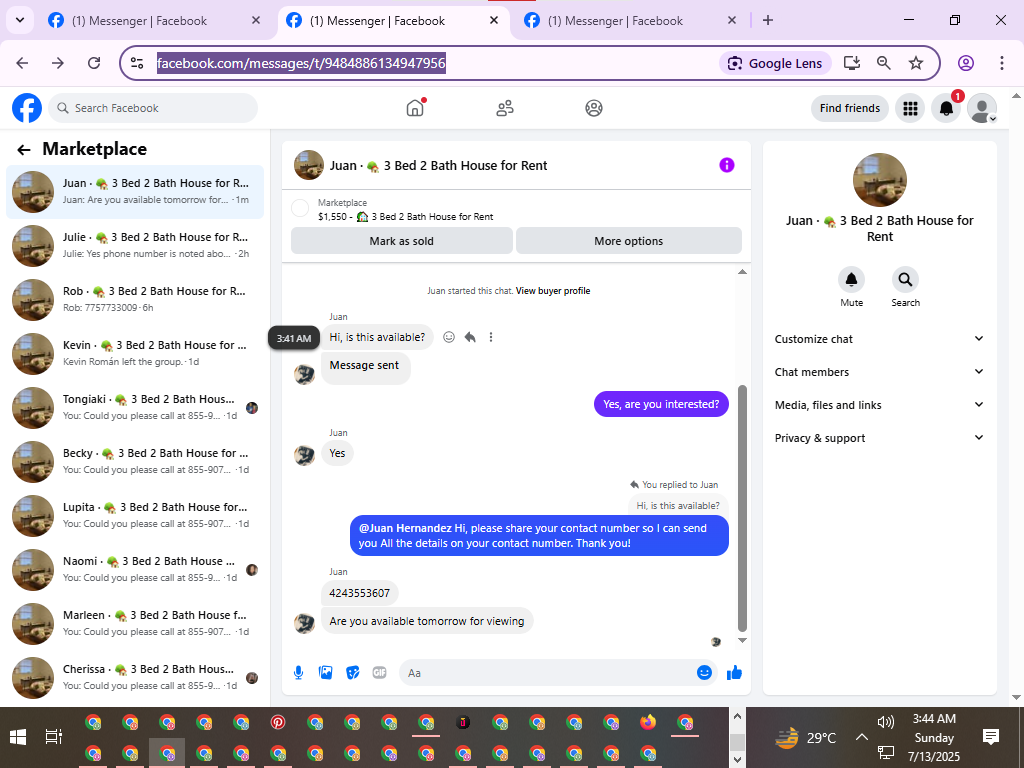
Task: Open Juan's profile picture in right panel
Action: [x=880, y=180]
